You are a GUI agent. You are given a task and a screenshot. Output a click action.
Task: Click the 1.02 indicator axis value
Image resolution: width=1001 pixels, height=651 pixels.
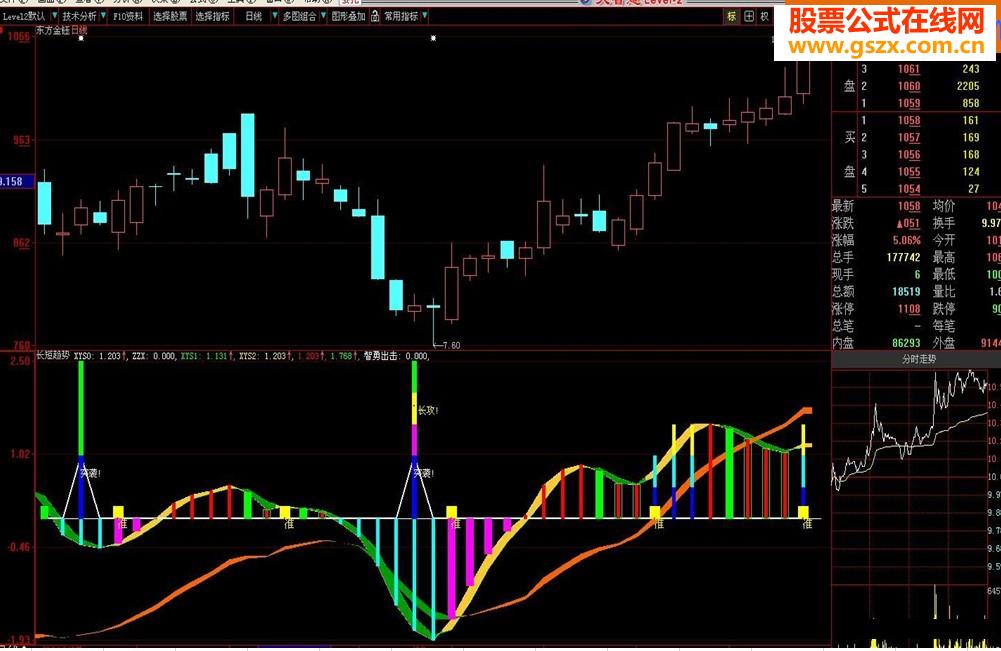click(x=20, y=454)
